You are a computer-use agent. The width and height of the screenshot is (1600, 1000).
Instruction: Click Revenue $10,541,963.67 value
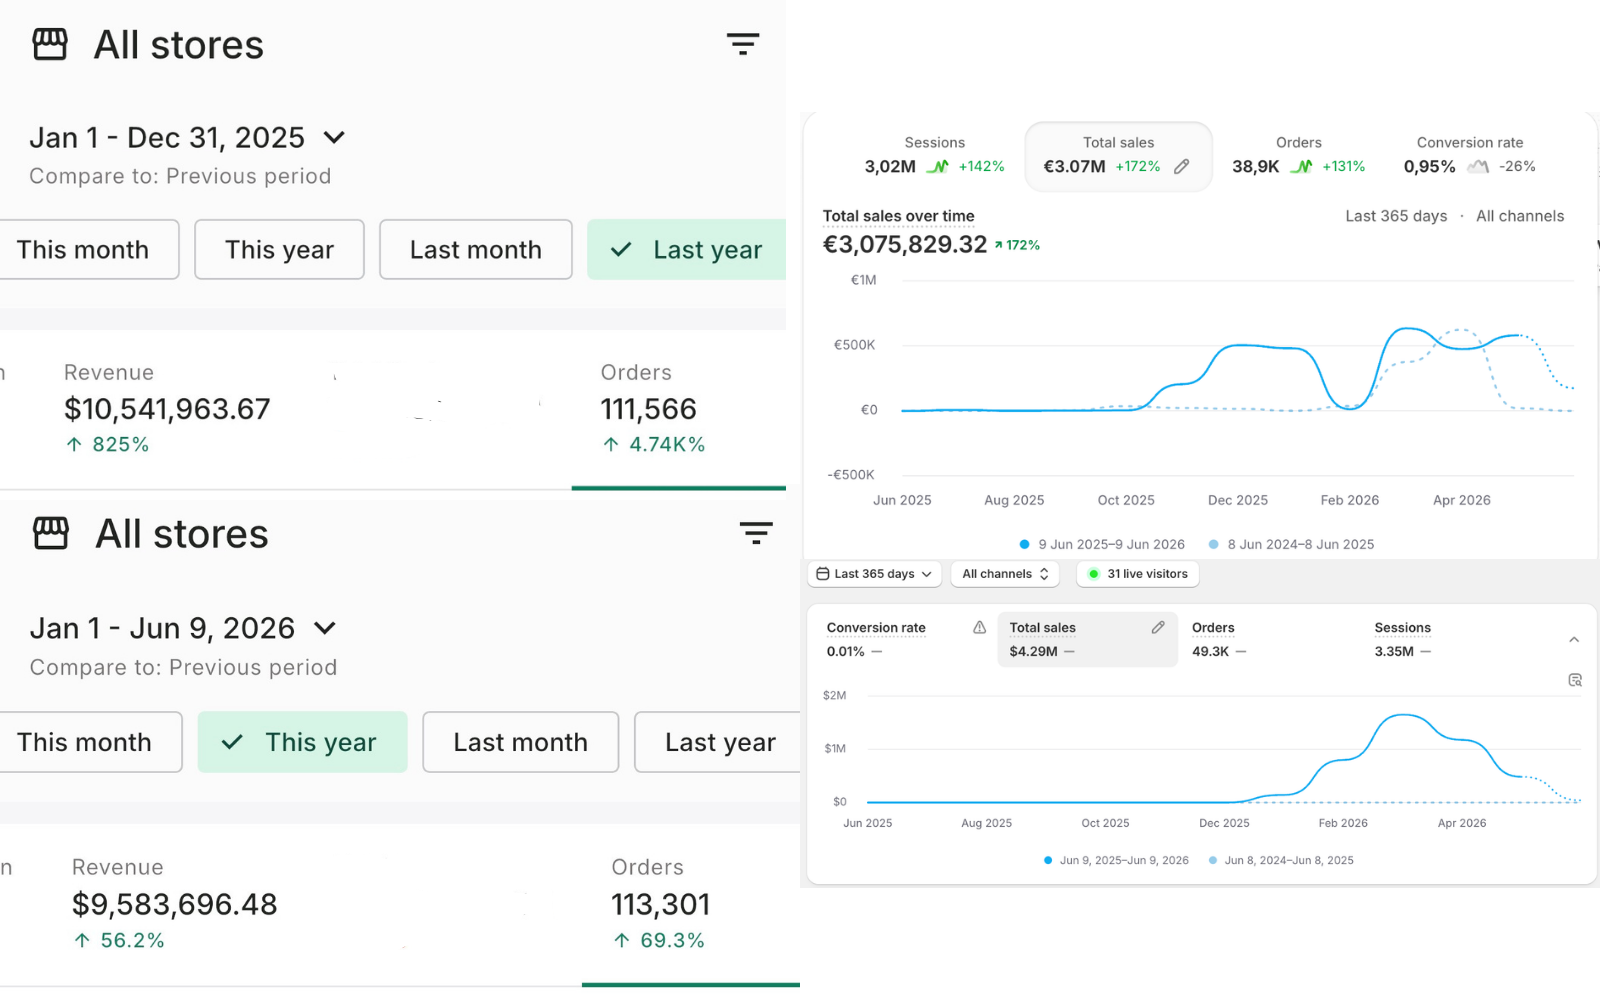[167, 409]
